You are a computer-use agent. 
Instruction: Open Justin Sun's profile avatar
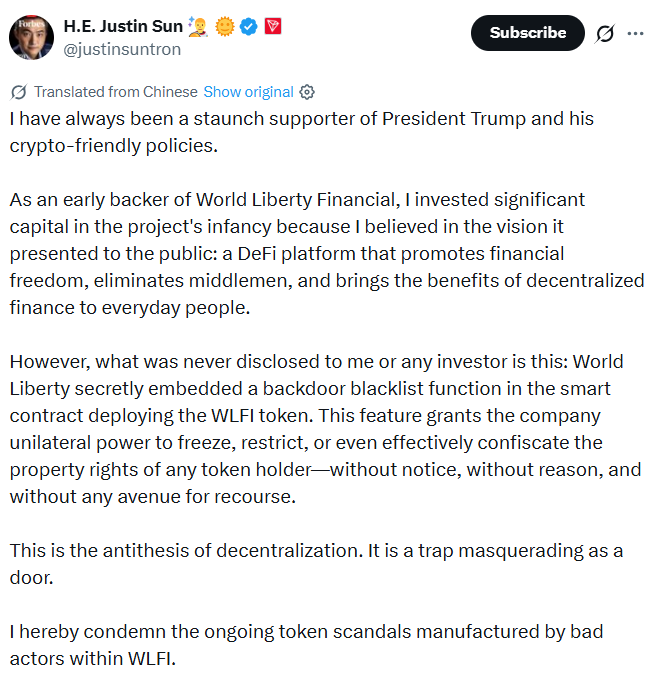(x=32, y=36)
